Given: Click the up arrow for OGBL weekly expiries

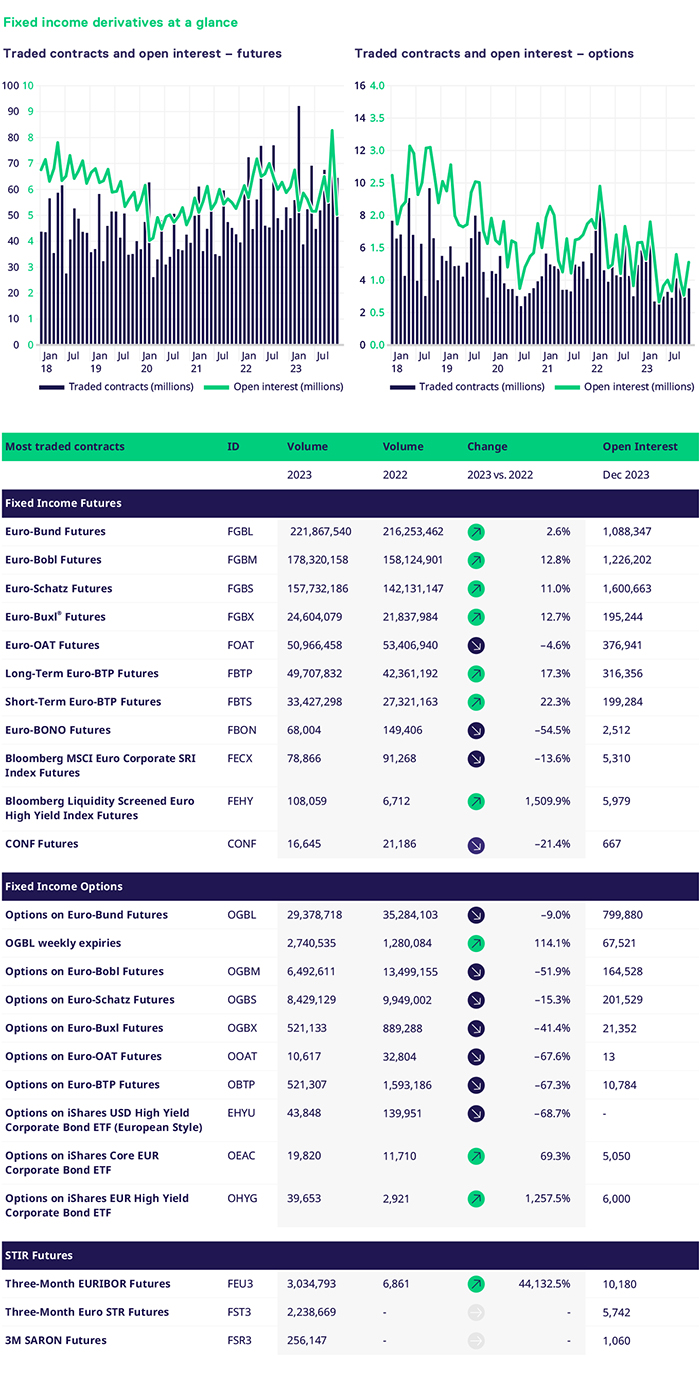Looking at the screenshot, I should point(476,943).
